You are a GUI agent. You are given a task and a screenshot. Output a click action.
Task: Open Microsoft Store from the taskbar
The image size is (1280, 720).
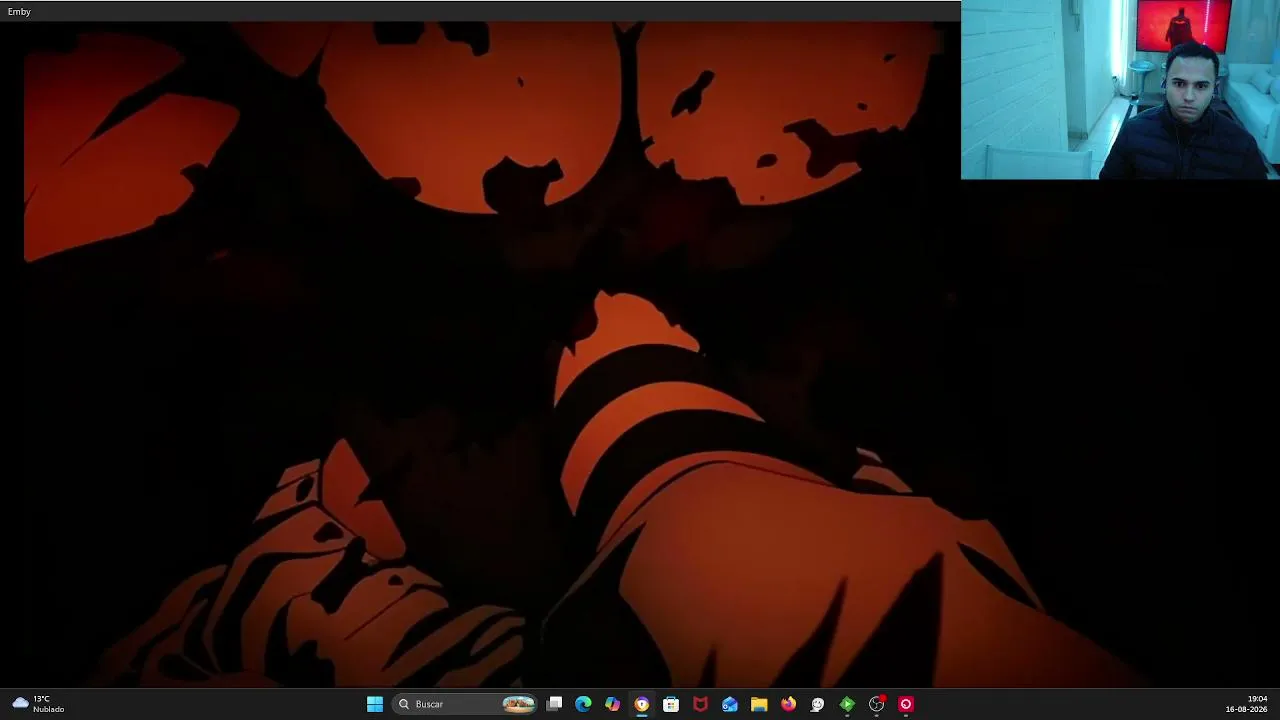click(671, 704)
